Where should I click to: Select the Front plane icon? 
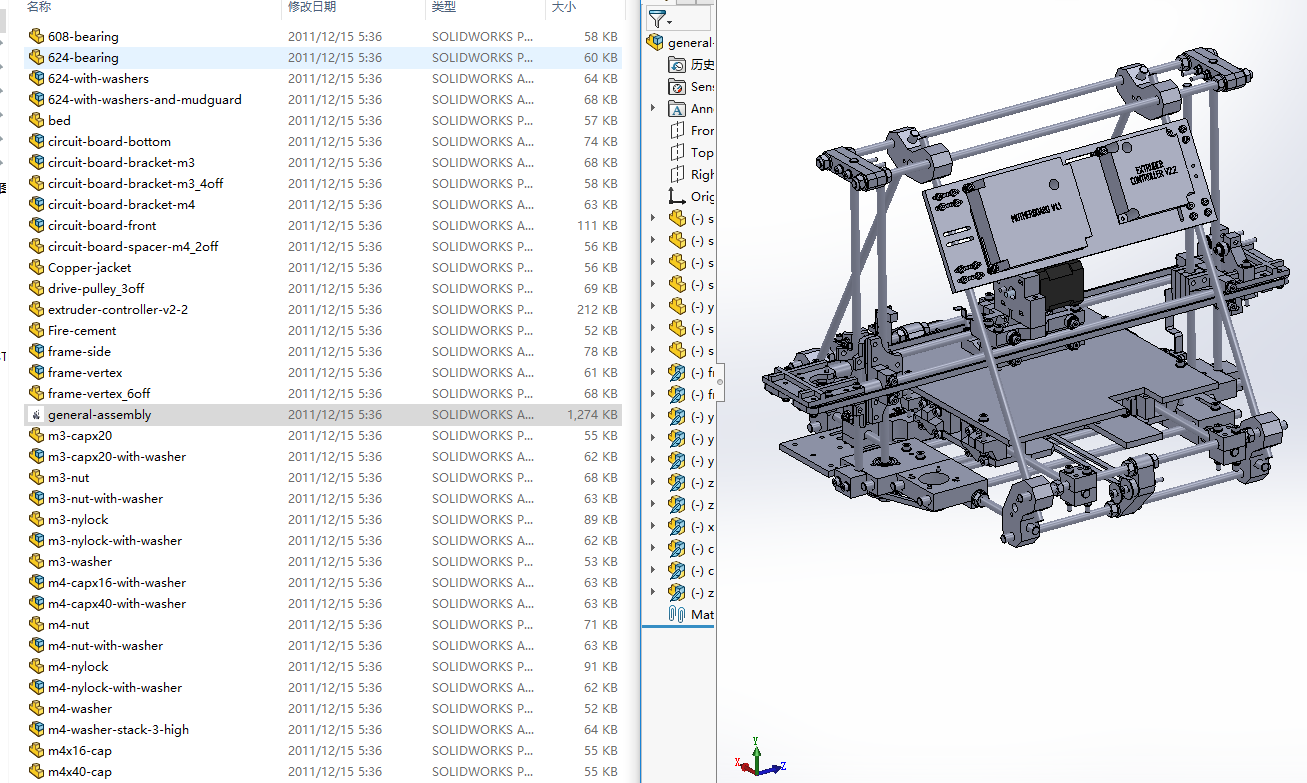(678, 130)
